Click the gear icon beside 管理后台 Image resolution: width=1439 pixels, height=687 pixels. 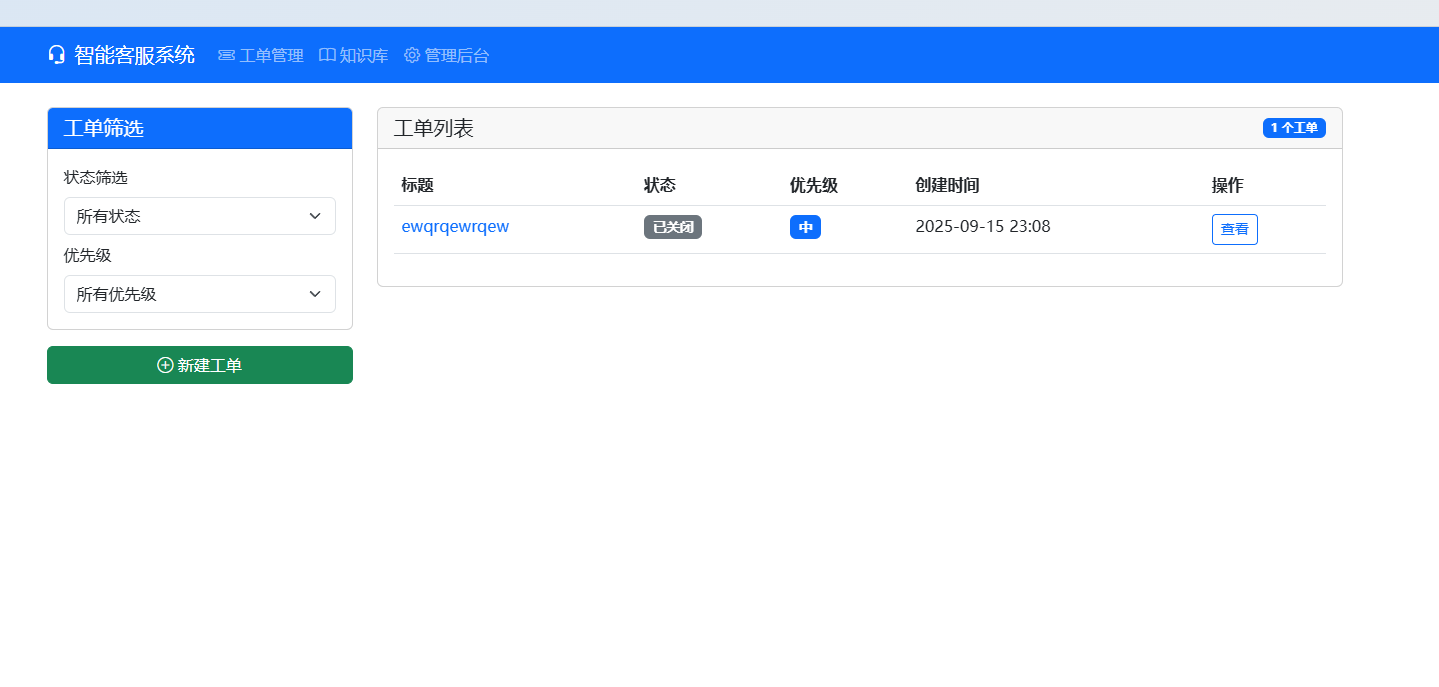tap(410, 55)
